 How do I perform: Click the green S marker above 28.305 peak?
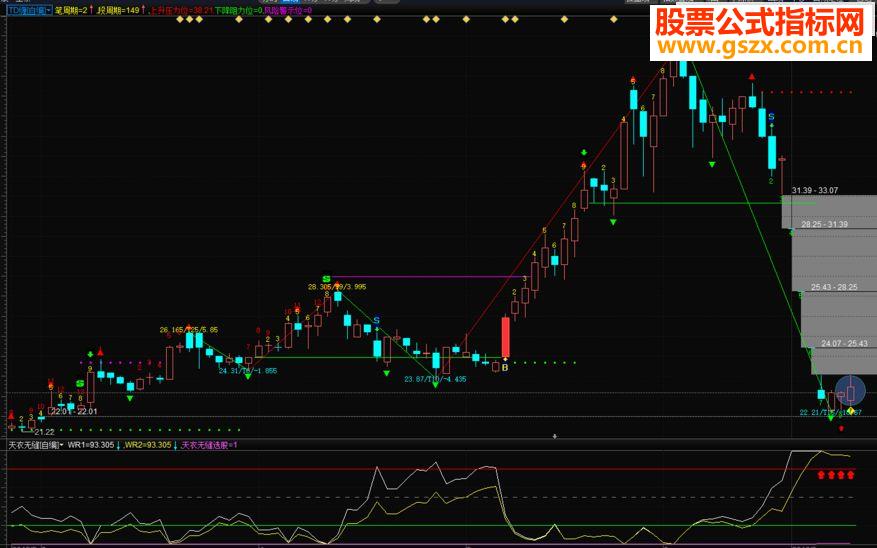pyautogui.click(x=326, y=278)
